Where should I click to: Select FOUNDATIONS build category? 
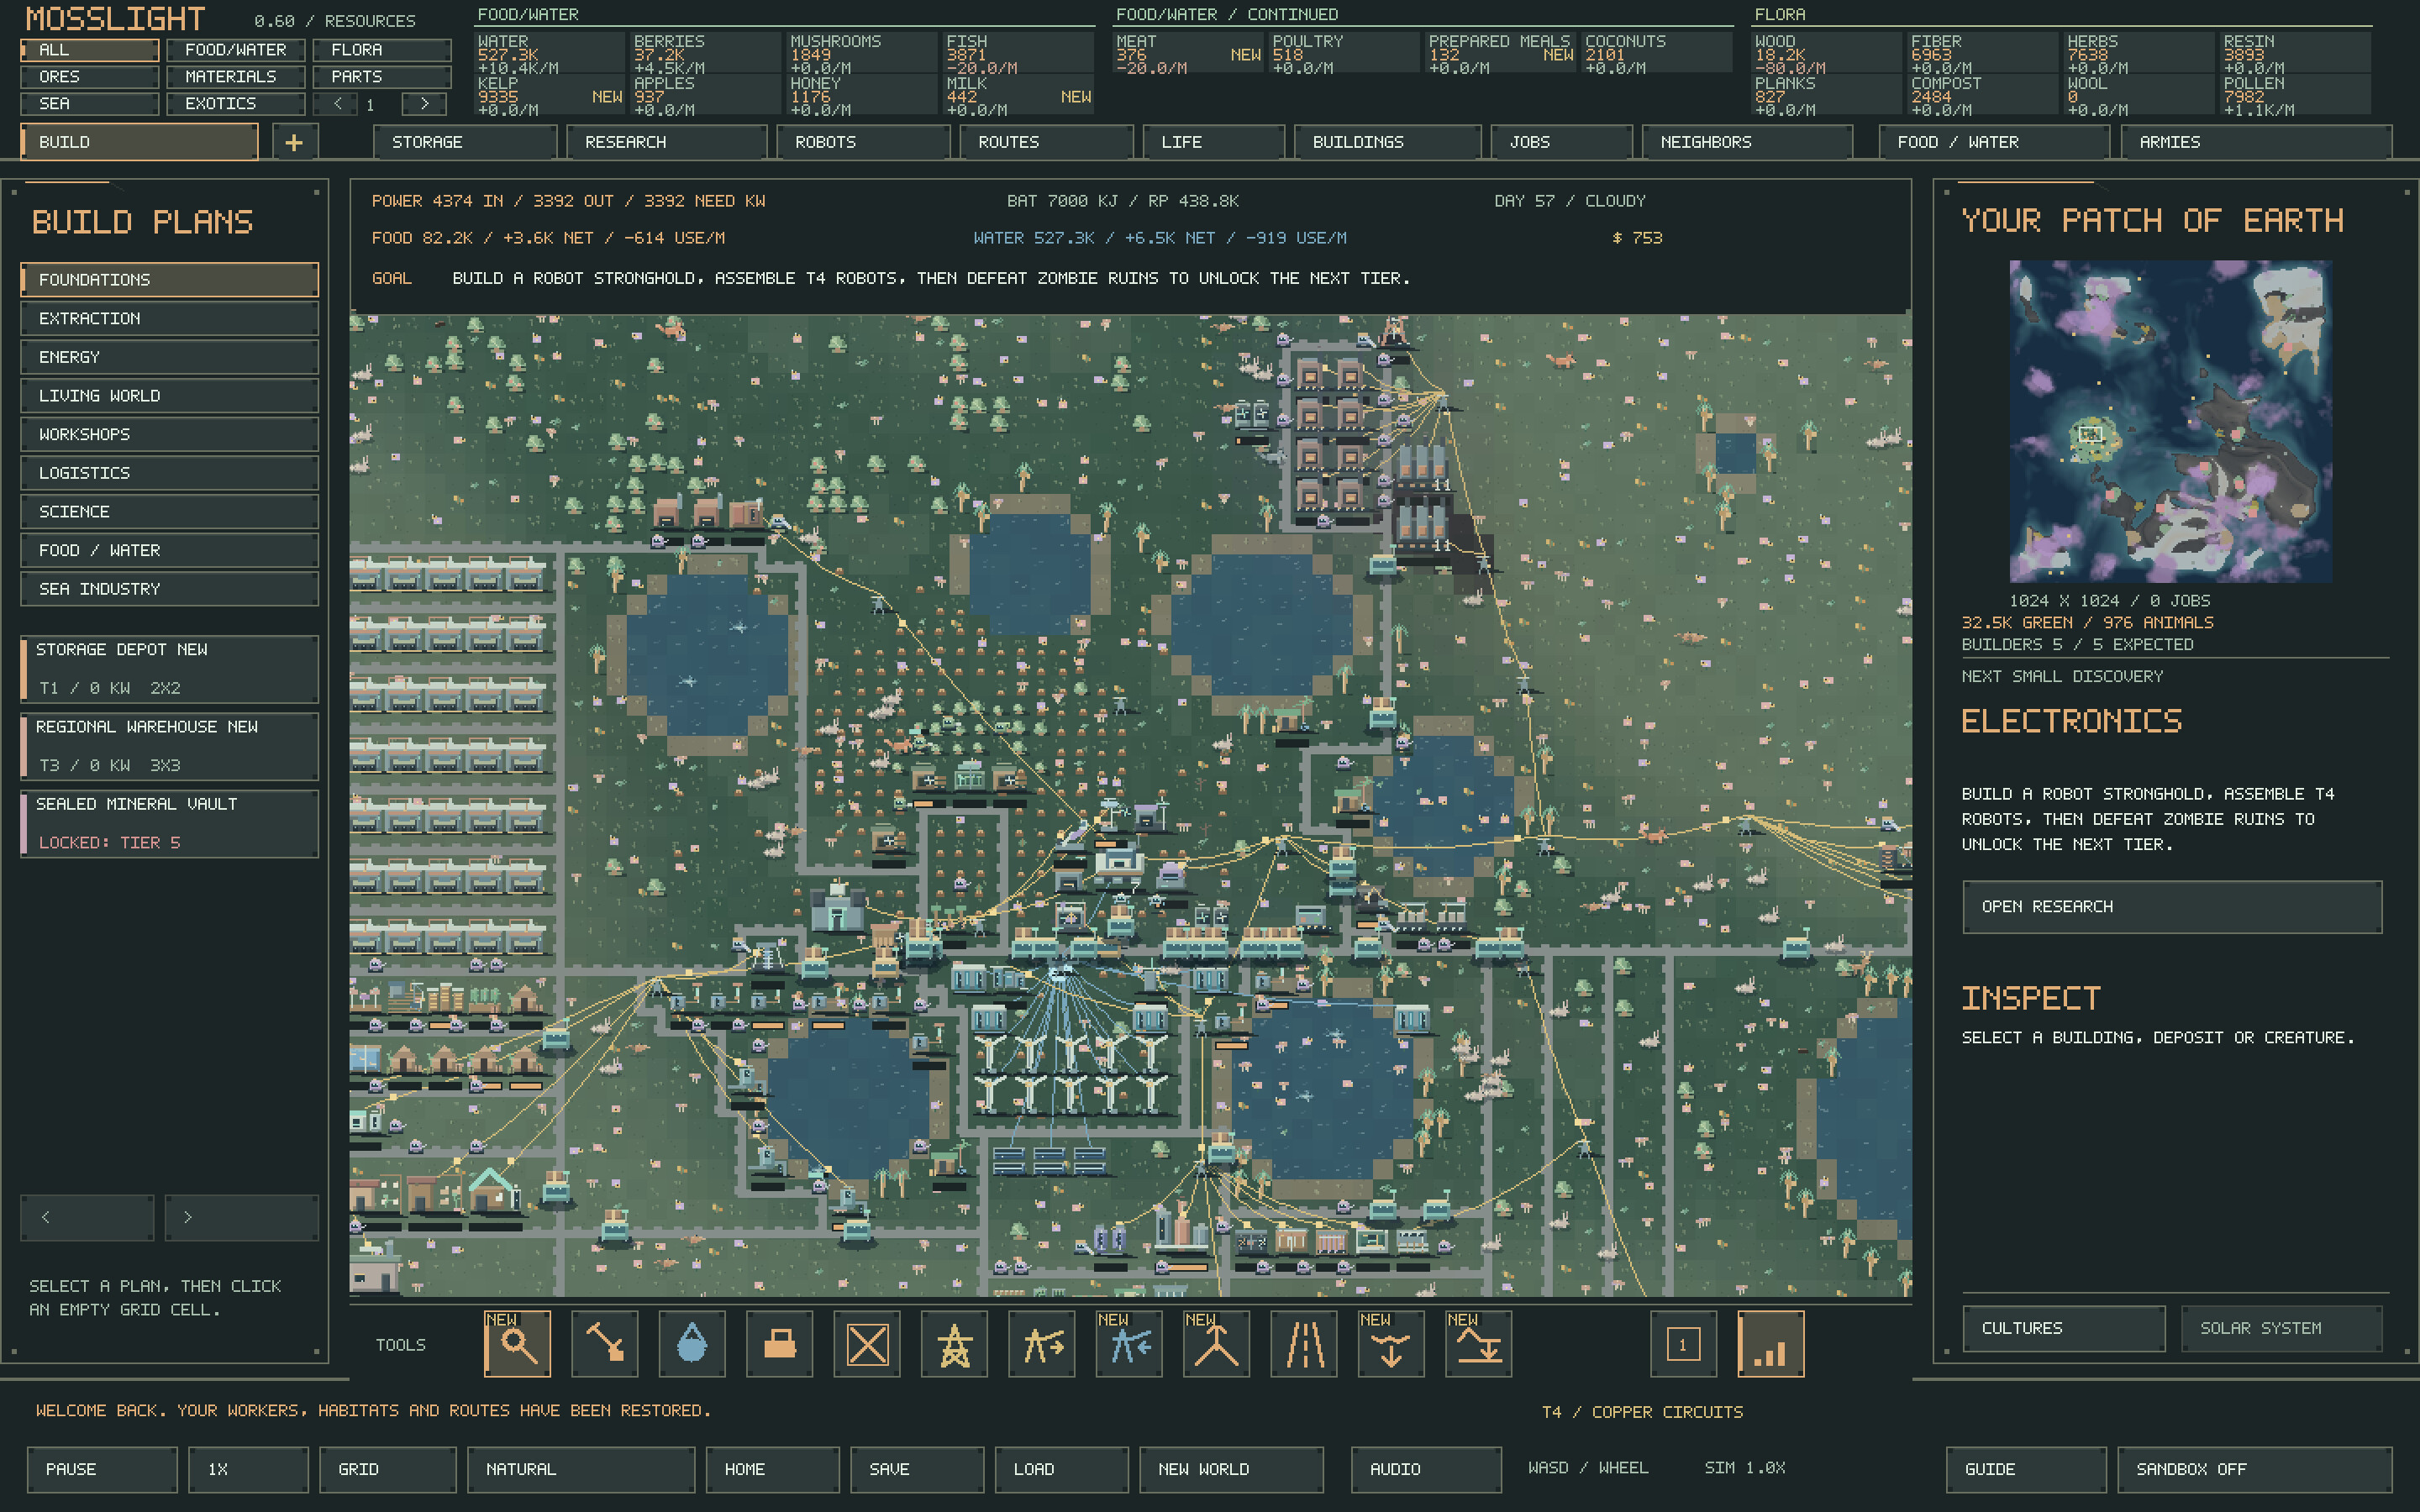(169, 280)
